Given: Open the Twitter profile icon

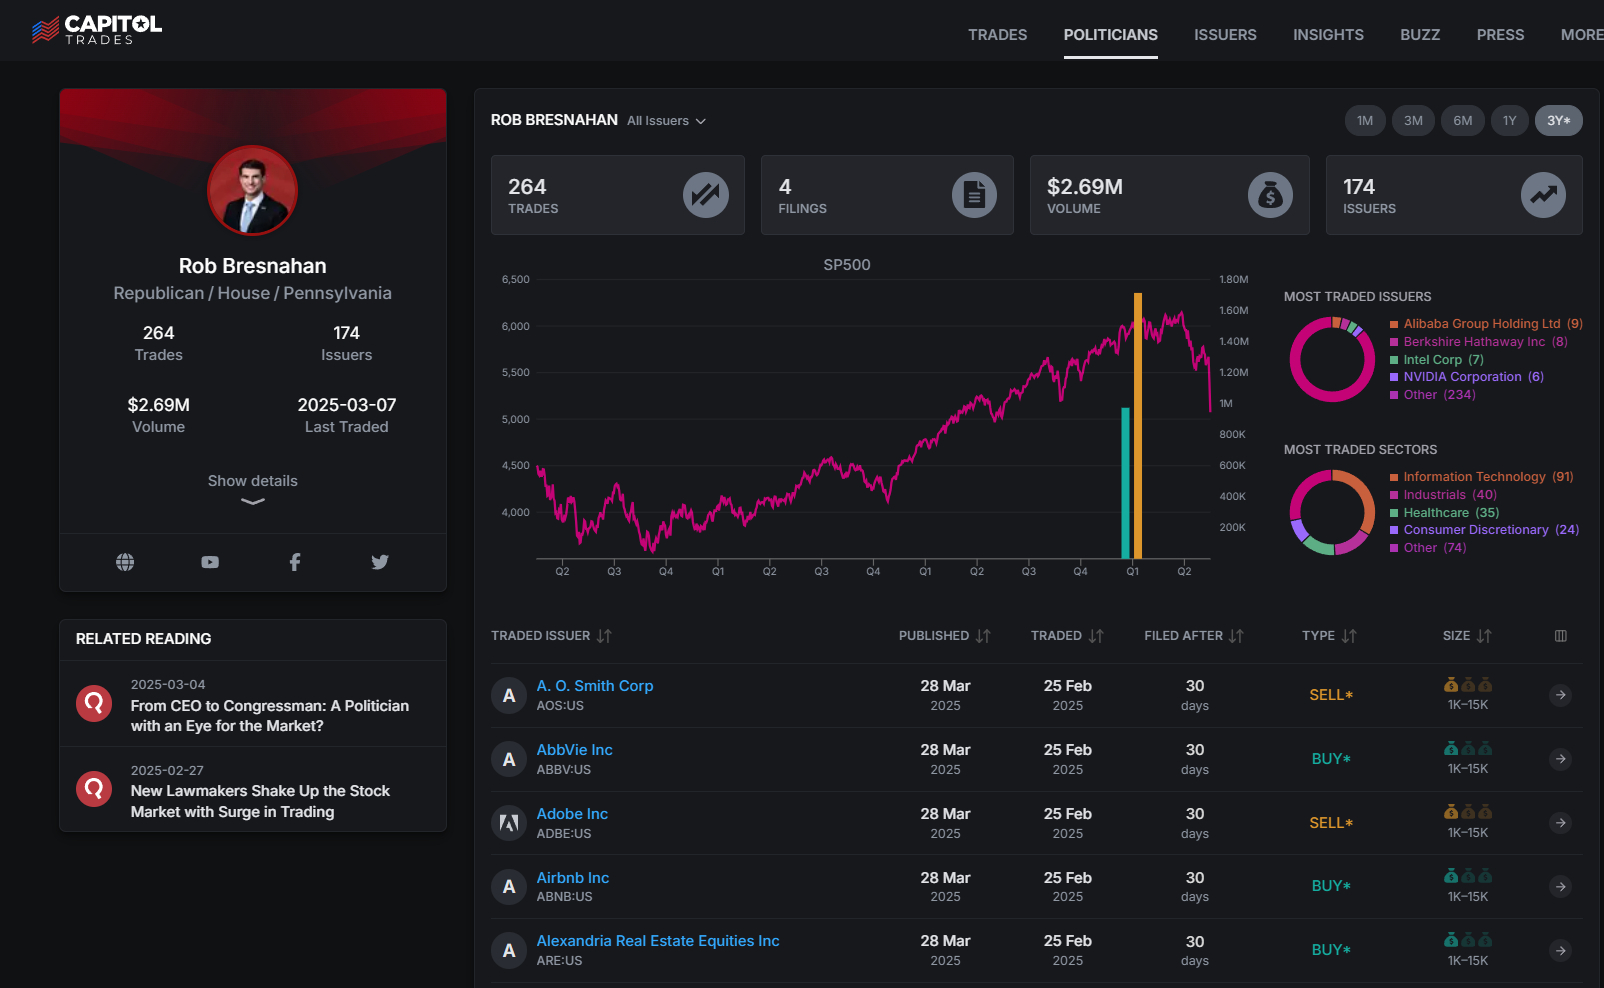Looking at the screenshot, I should click(x=380, y=562).
